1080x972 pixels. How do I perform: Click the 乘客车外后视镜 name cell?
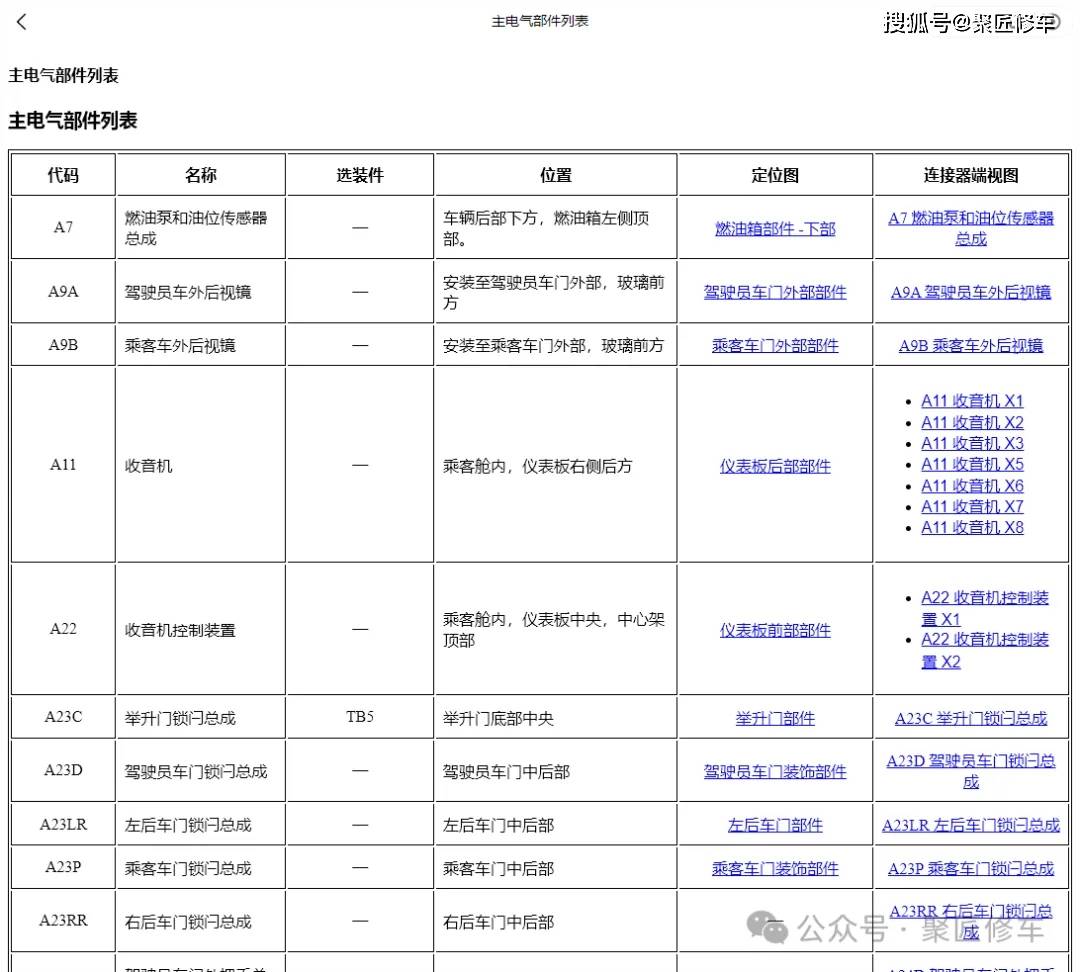(x=200, y=346)
